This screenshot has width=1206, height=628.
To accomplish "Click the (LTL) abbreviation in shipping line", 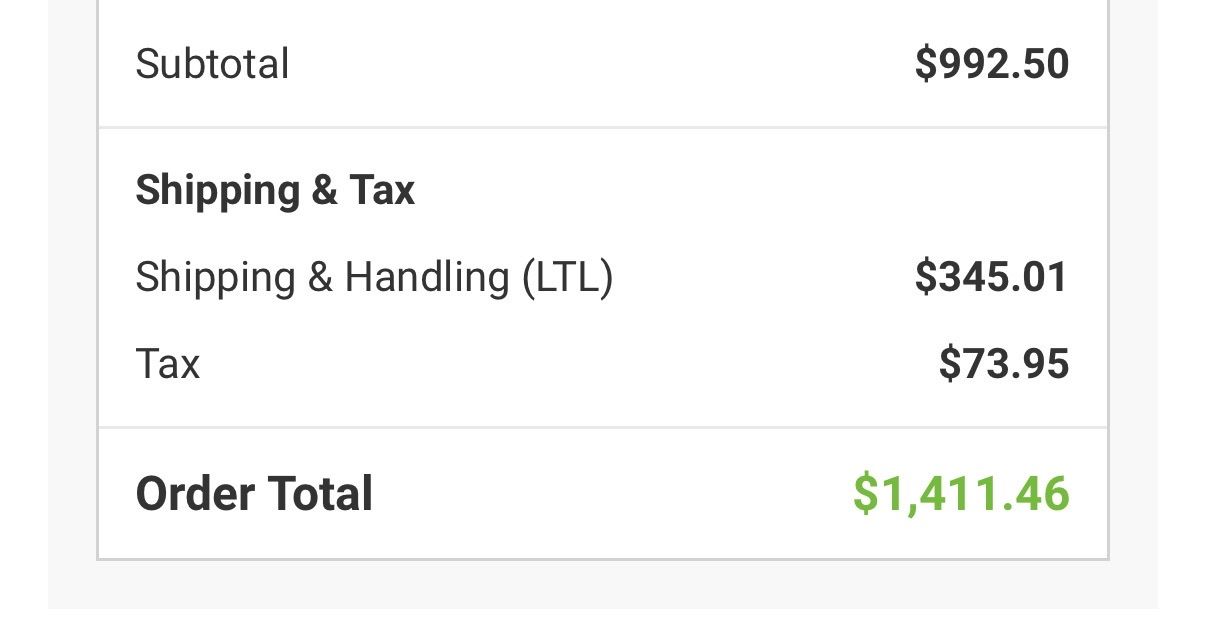I will pos(567,277).
